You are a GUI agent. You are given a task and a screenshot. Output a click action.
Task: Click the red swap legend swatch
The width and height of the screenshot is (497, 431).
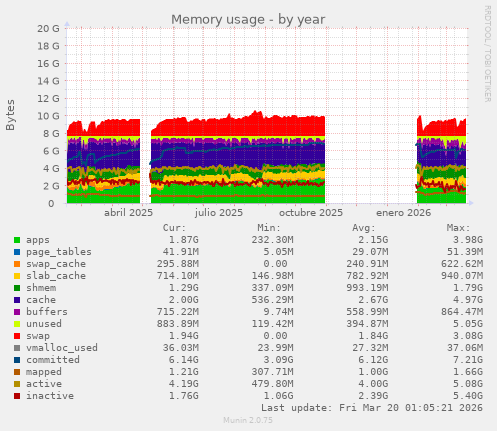click(x=17, y=336)
